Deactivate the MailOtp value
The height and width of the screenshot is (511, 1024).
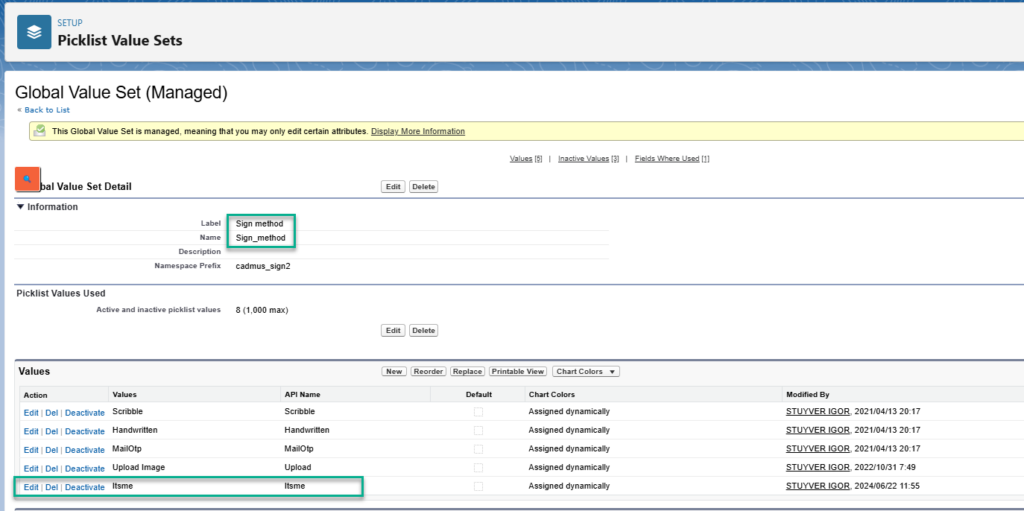(x=84, y=450)
